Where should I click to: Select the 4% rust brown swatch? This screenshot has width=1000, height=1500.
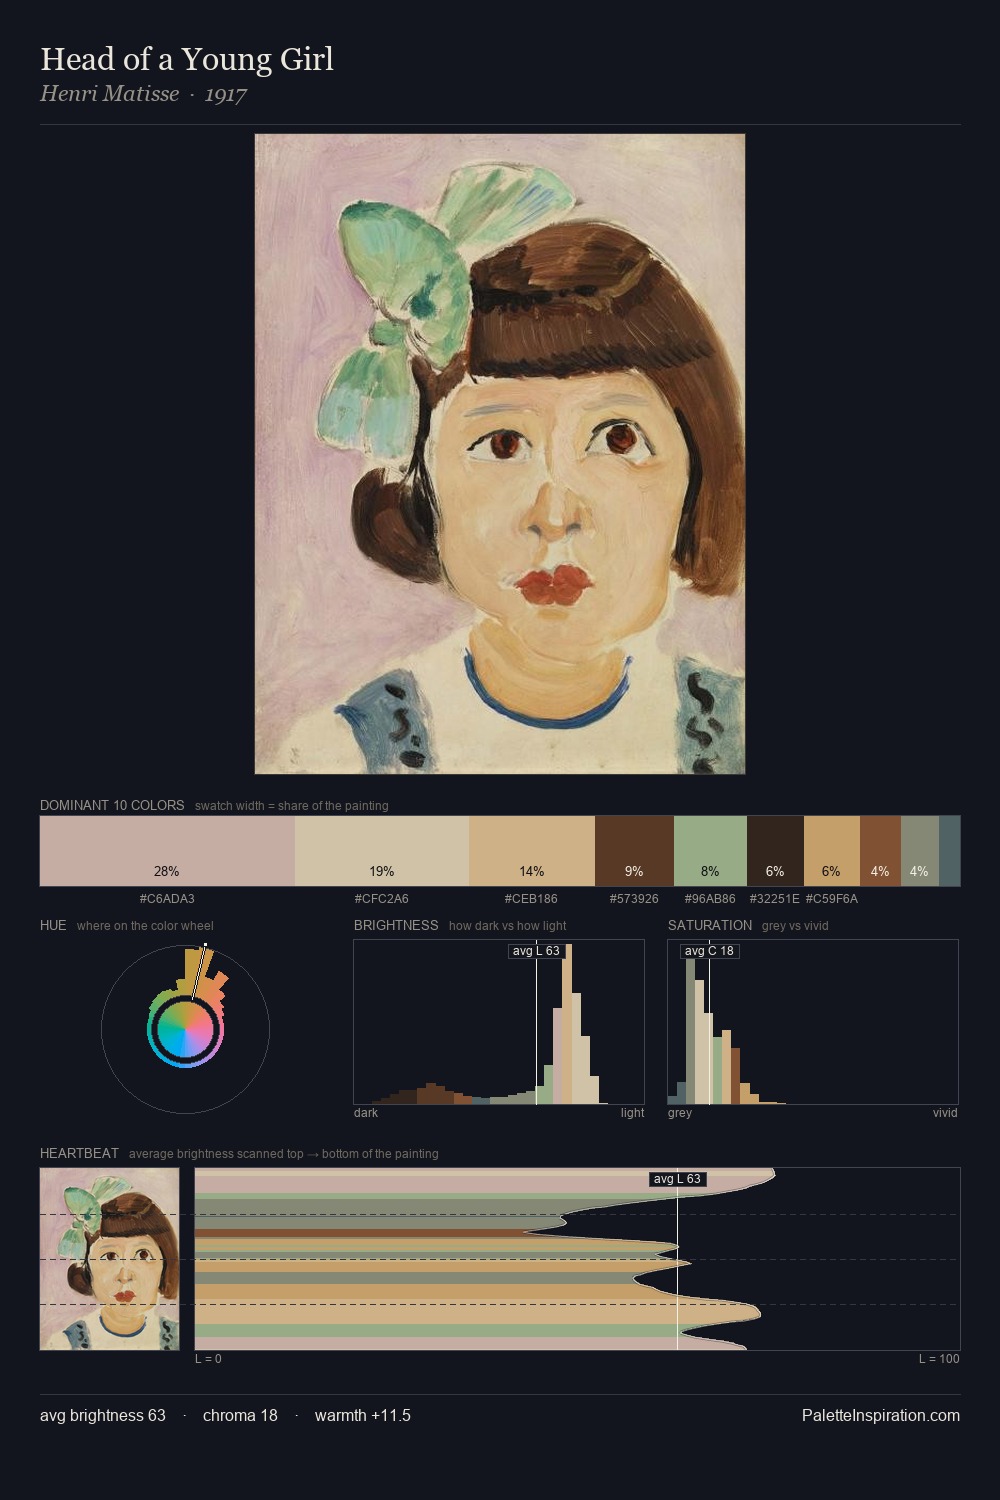click(880, 851)
